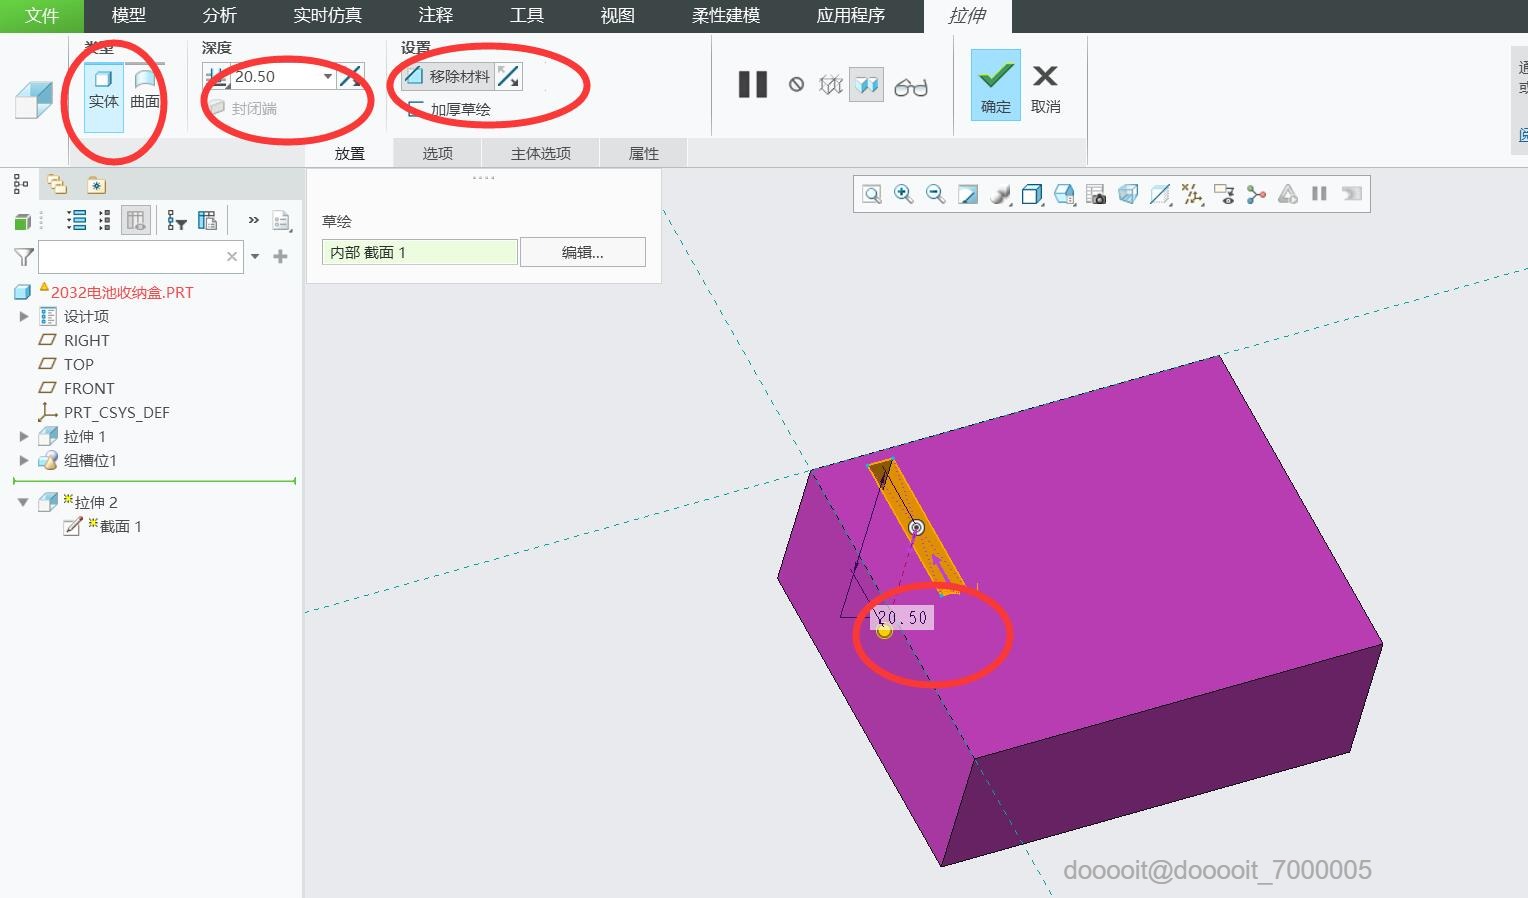Viewport: 1528px width, 898px height.
Task: Select 2032电池收纳盒.PRT root node
Action: pyautogui.click(x=122, y=292)
